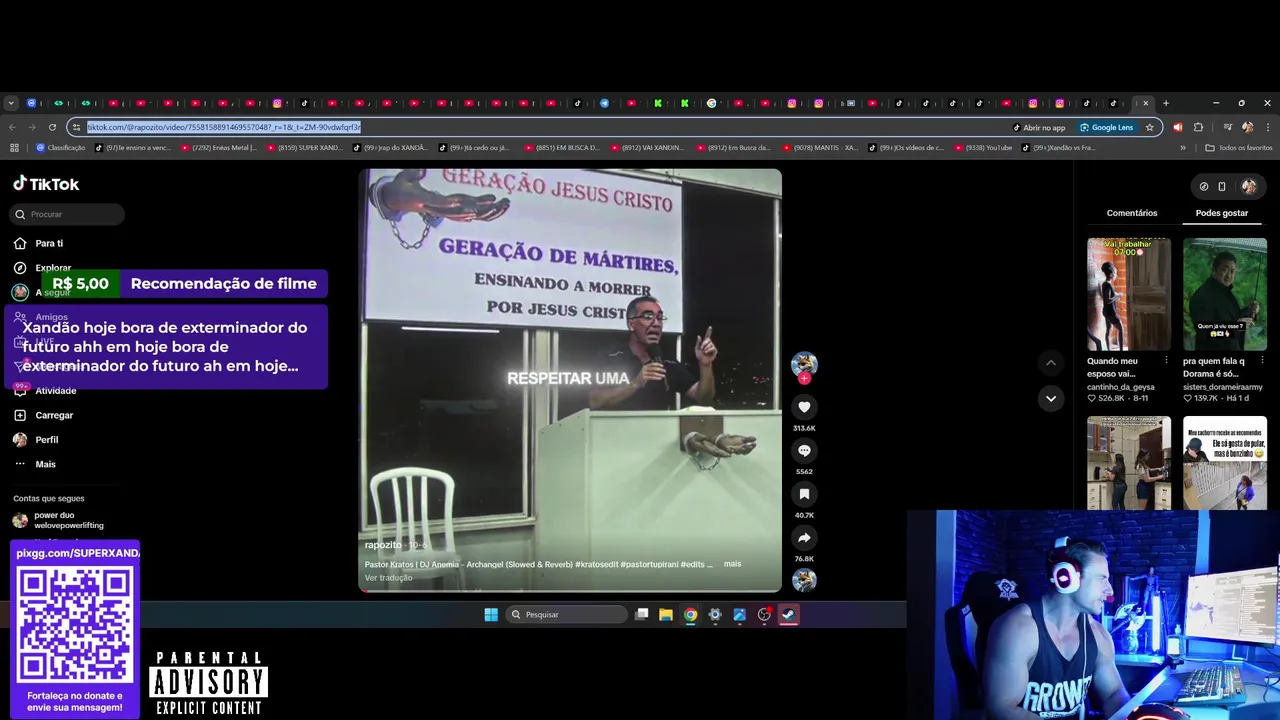Click the rapozito username on video

pyautogui.click(x=383, y=545)
